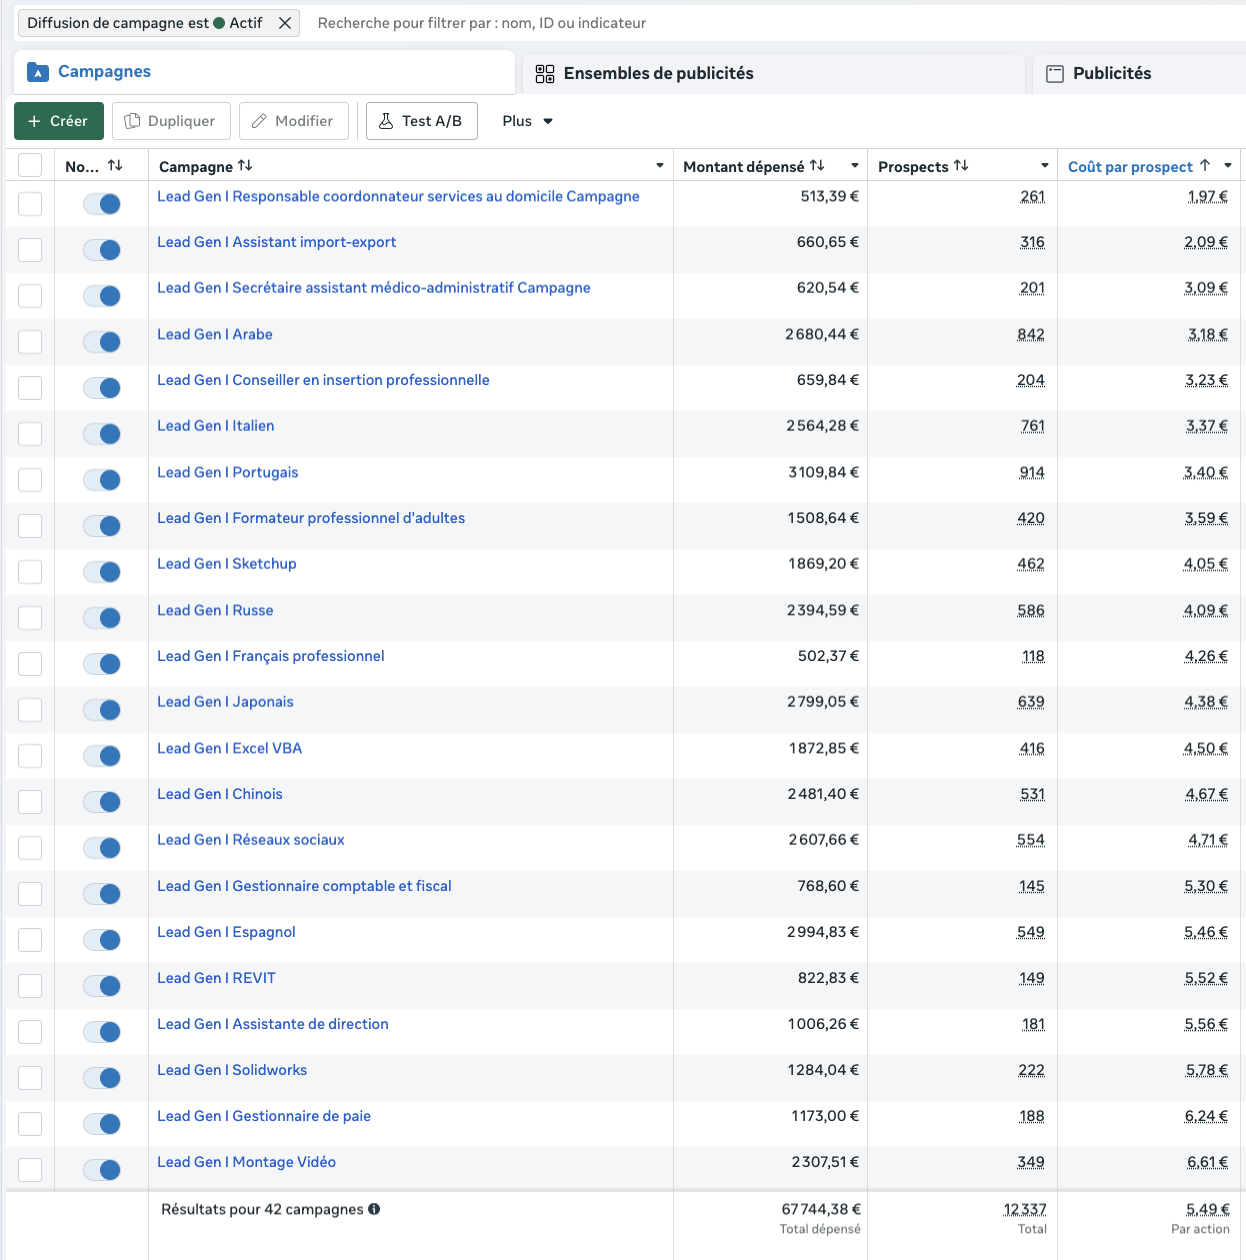The height and width of the screenshot is (1260, 1246).
Task: Click amount 3 109,84 € for Portugais
Action: coord(823,472)
